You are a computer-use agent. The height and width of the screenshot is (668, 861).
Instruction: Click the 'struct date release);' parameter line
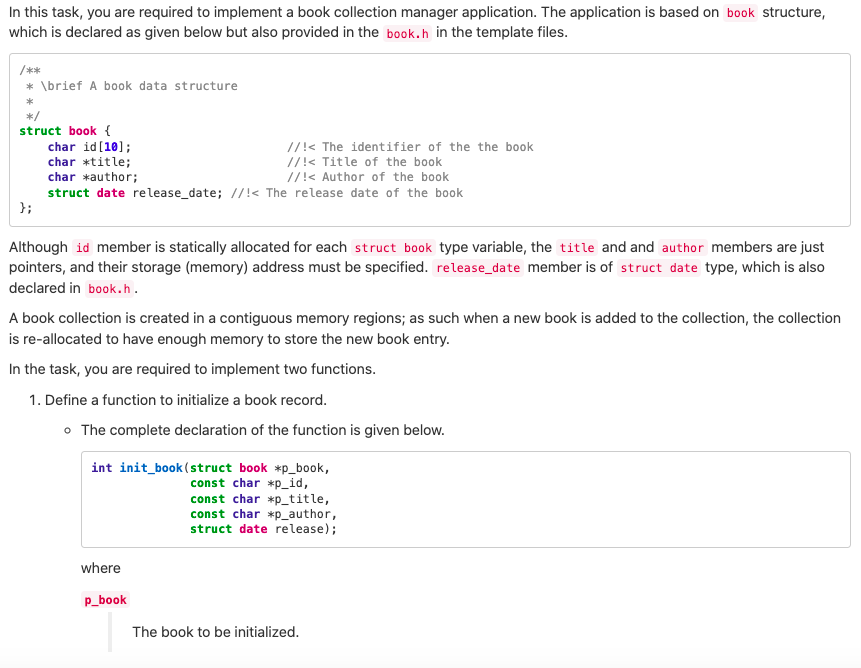tap(264, 529)
